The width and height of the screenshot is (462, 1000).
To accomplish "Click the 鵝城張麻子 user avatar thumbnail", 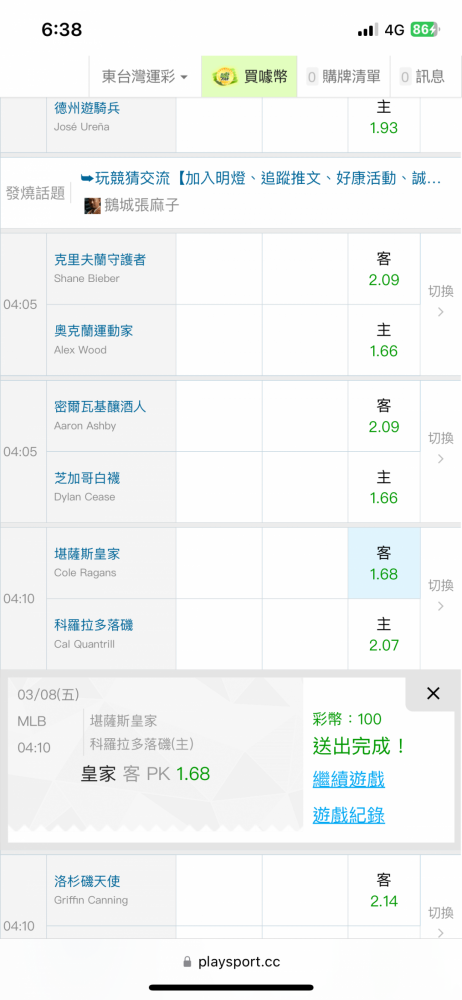I will click(93, 205).
